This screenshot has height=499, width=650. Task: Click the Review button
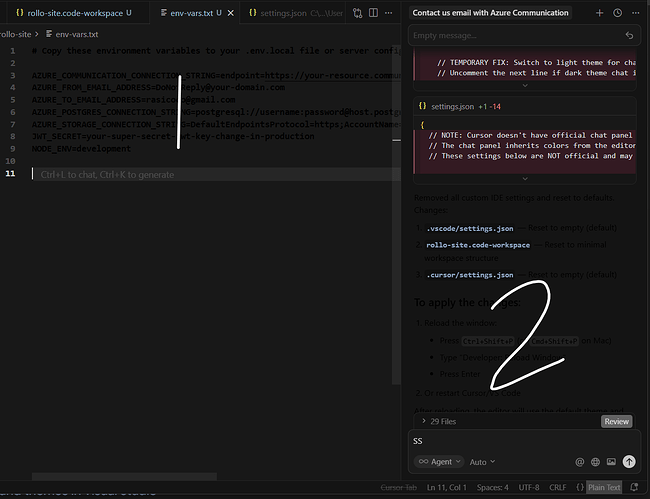[616, 421]
